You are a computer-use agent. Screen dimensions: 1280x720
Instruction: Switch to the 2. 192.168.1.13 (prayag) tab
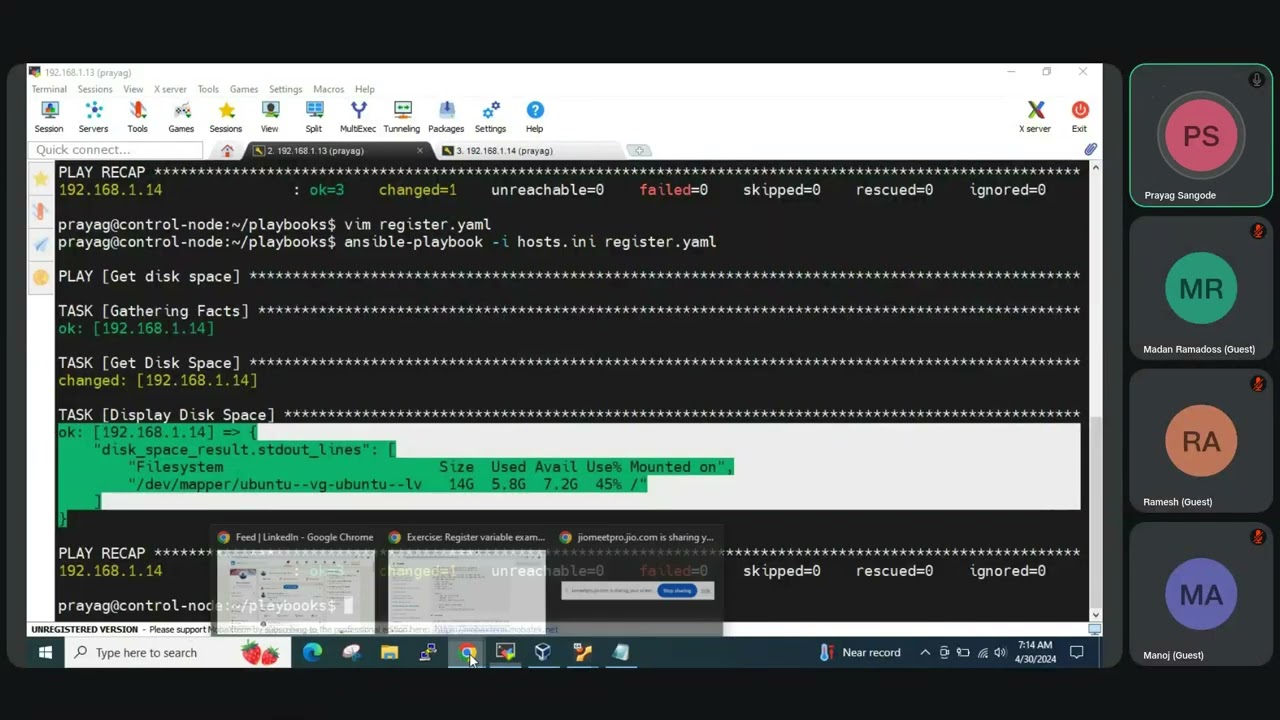(330, 150)
